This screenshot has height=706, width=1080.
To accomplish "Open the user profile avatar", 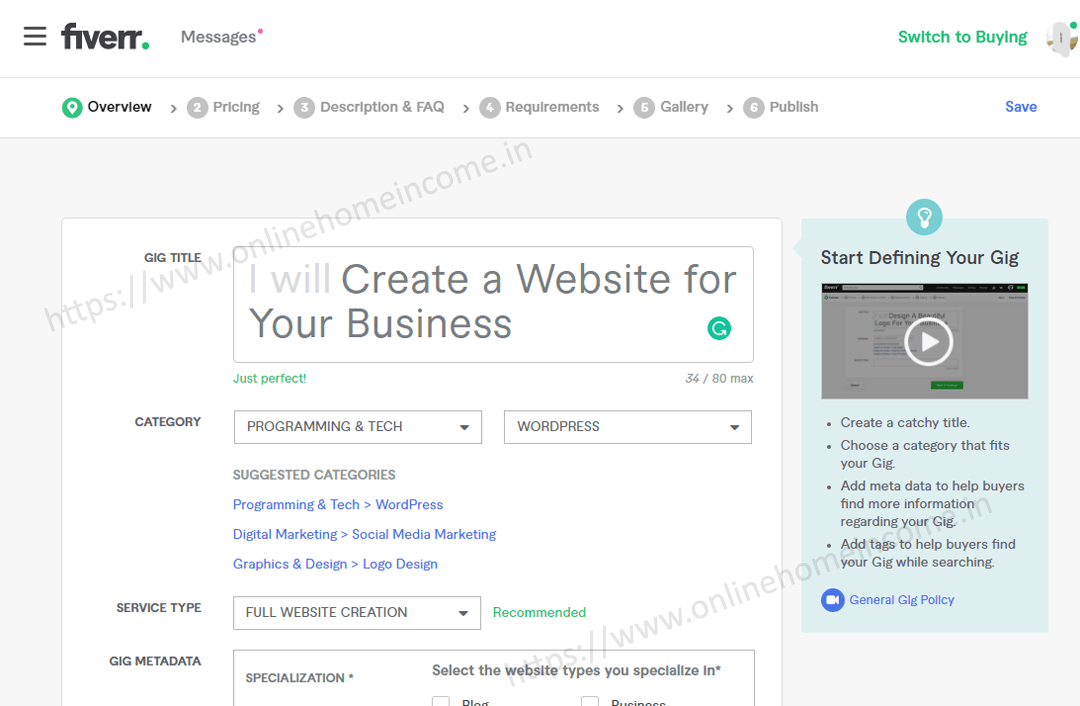I will click(1062, 37).
